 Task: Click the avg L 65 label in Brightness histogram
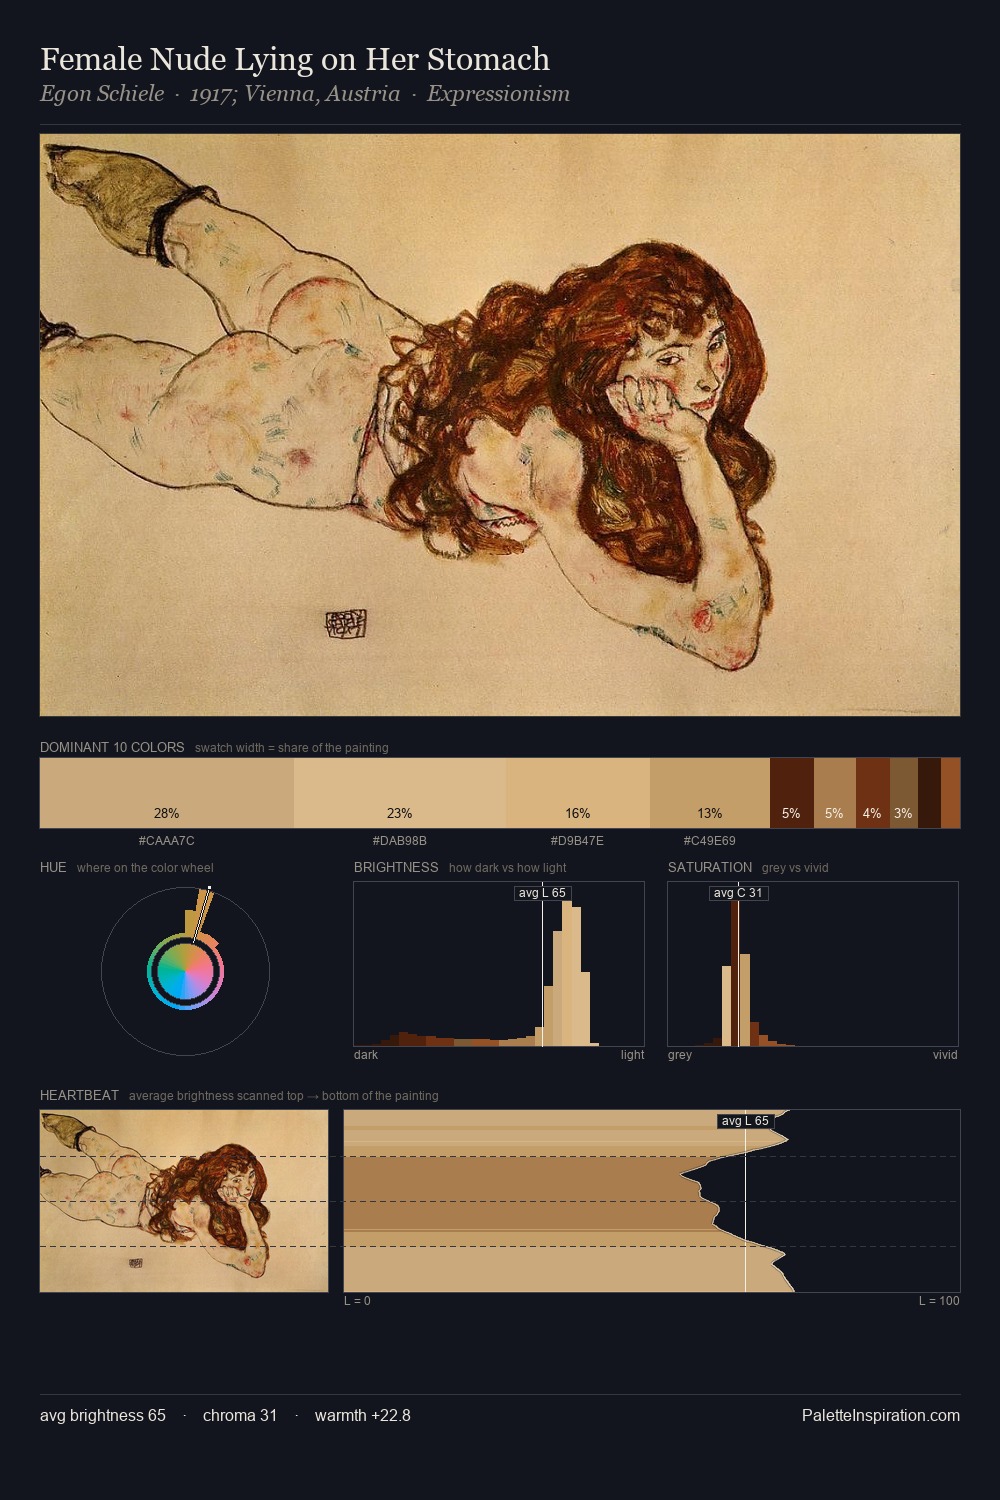(x=542, y=893)
